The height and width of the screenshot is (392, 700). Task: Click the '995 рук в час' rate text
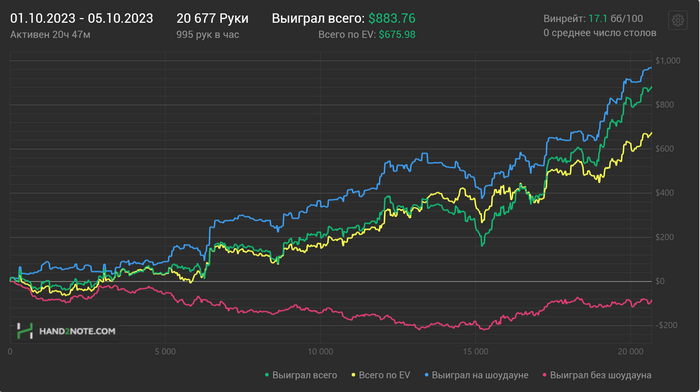coord(208,34)
